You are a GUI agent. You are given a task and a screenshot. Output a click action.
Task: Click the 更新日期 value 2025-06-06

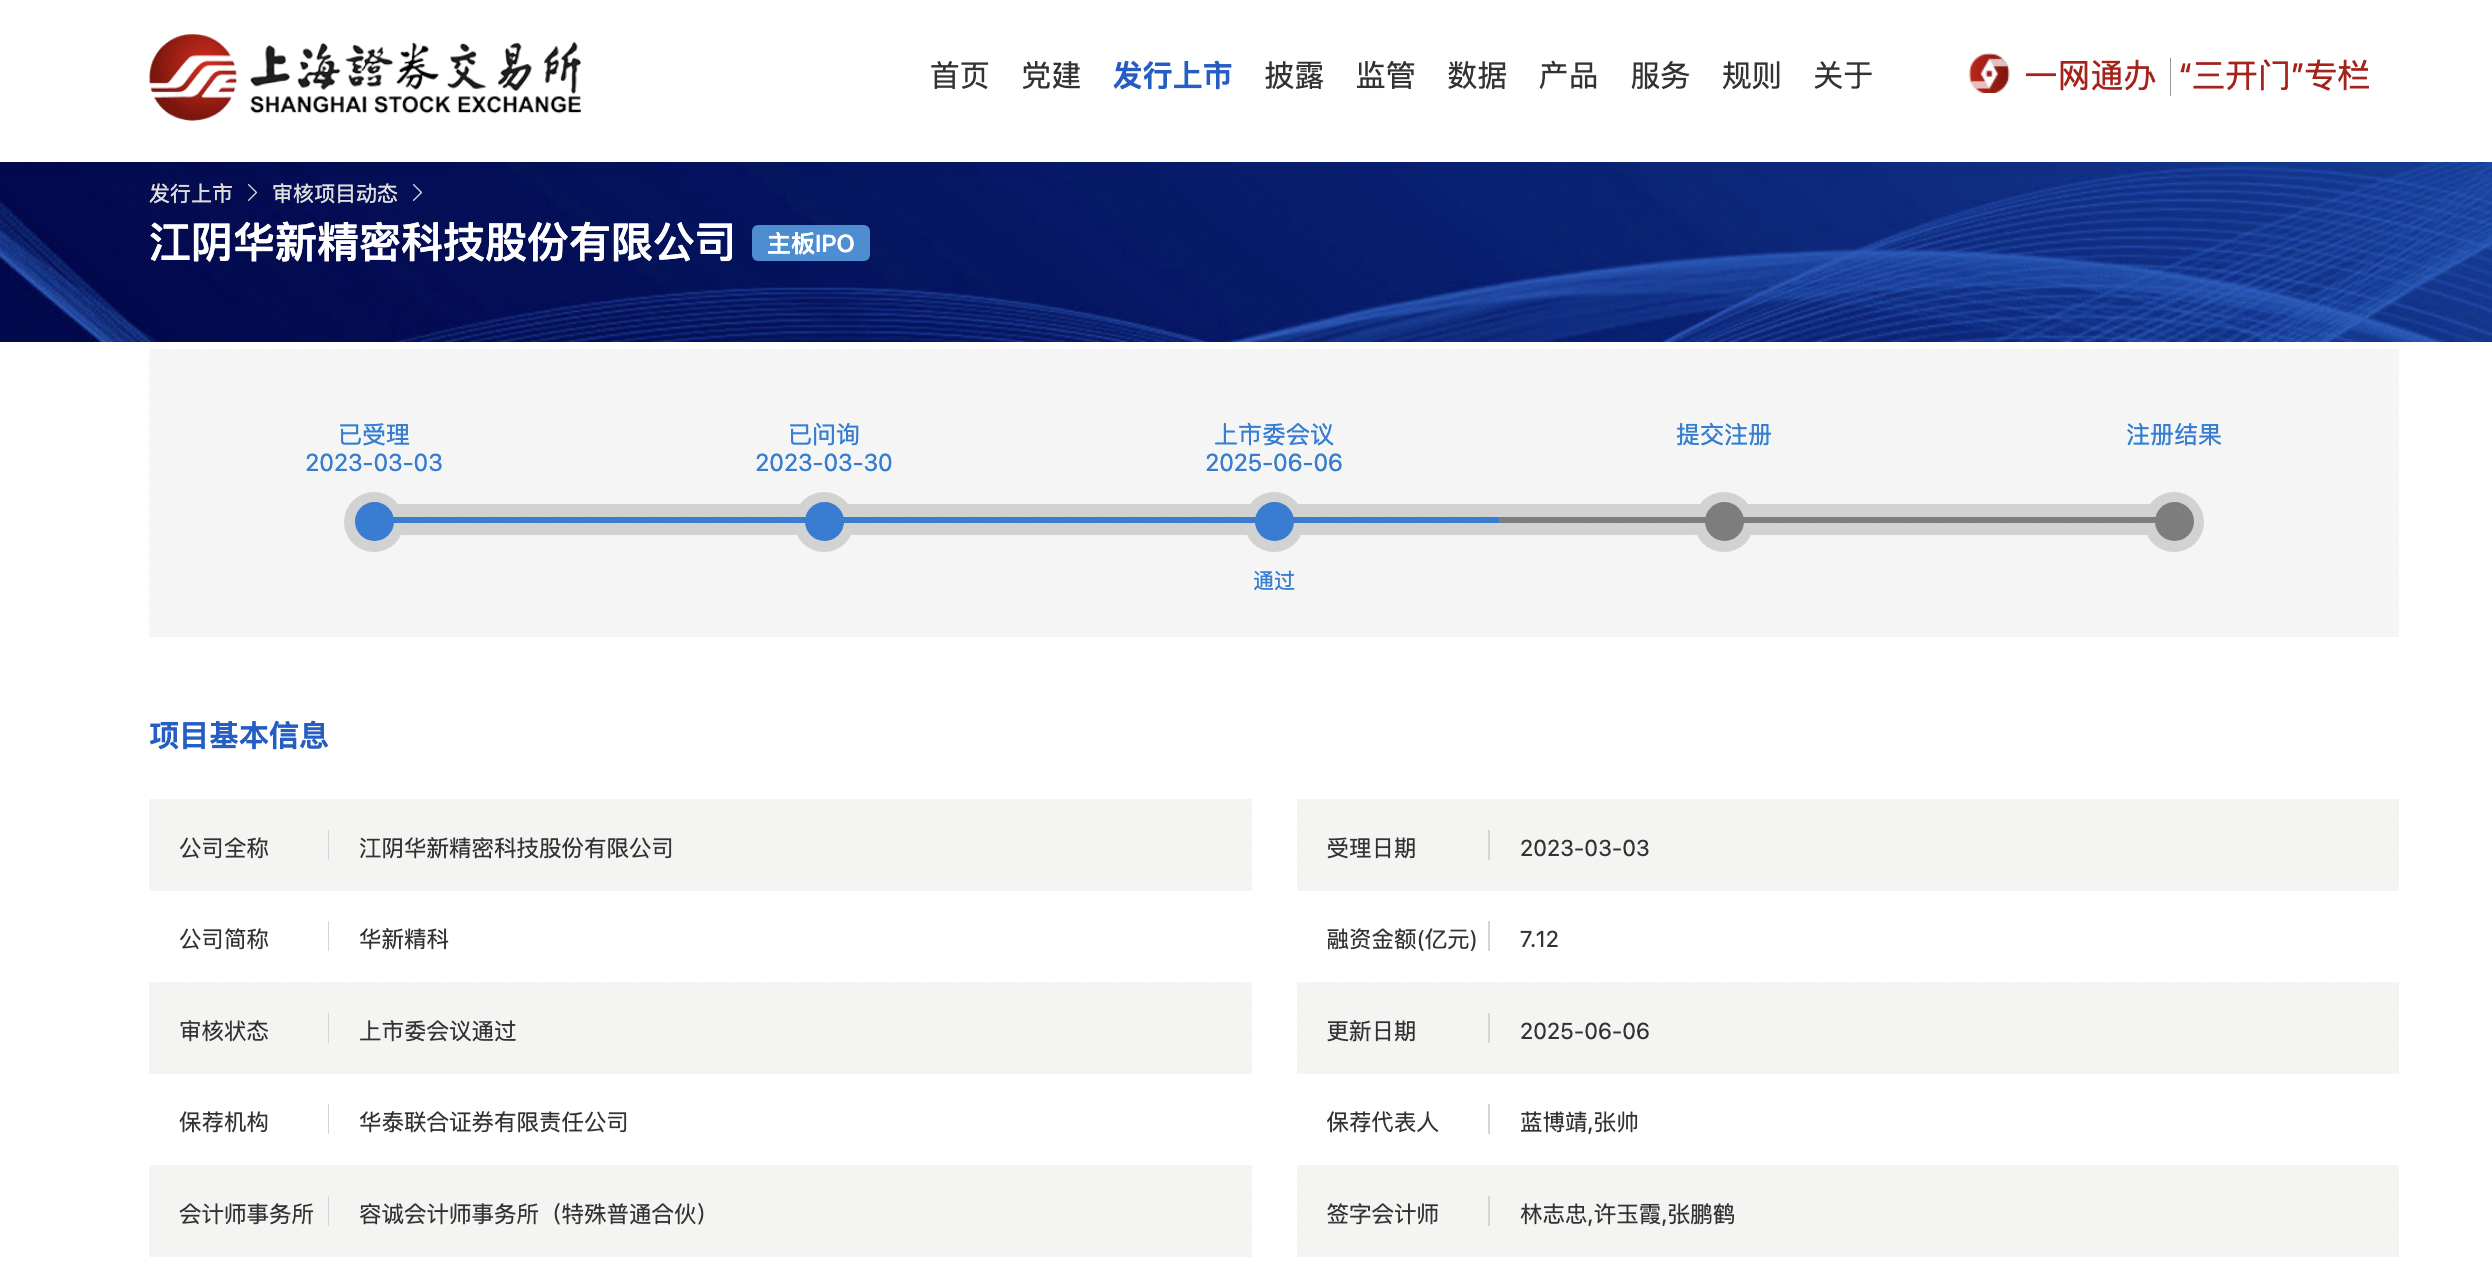pos(1585,1031)
